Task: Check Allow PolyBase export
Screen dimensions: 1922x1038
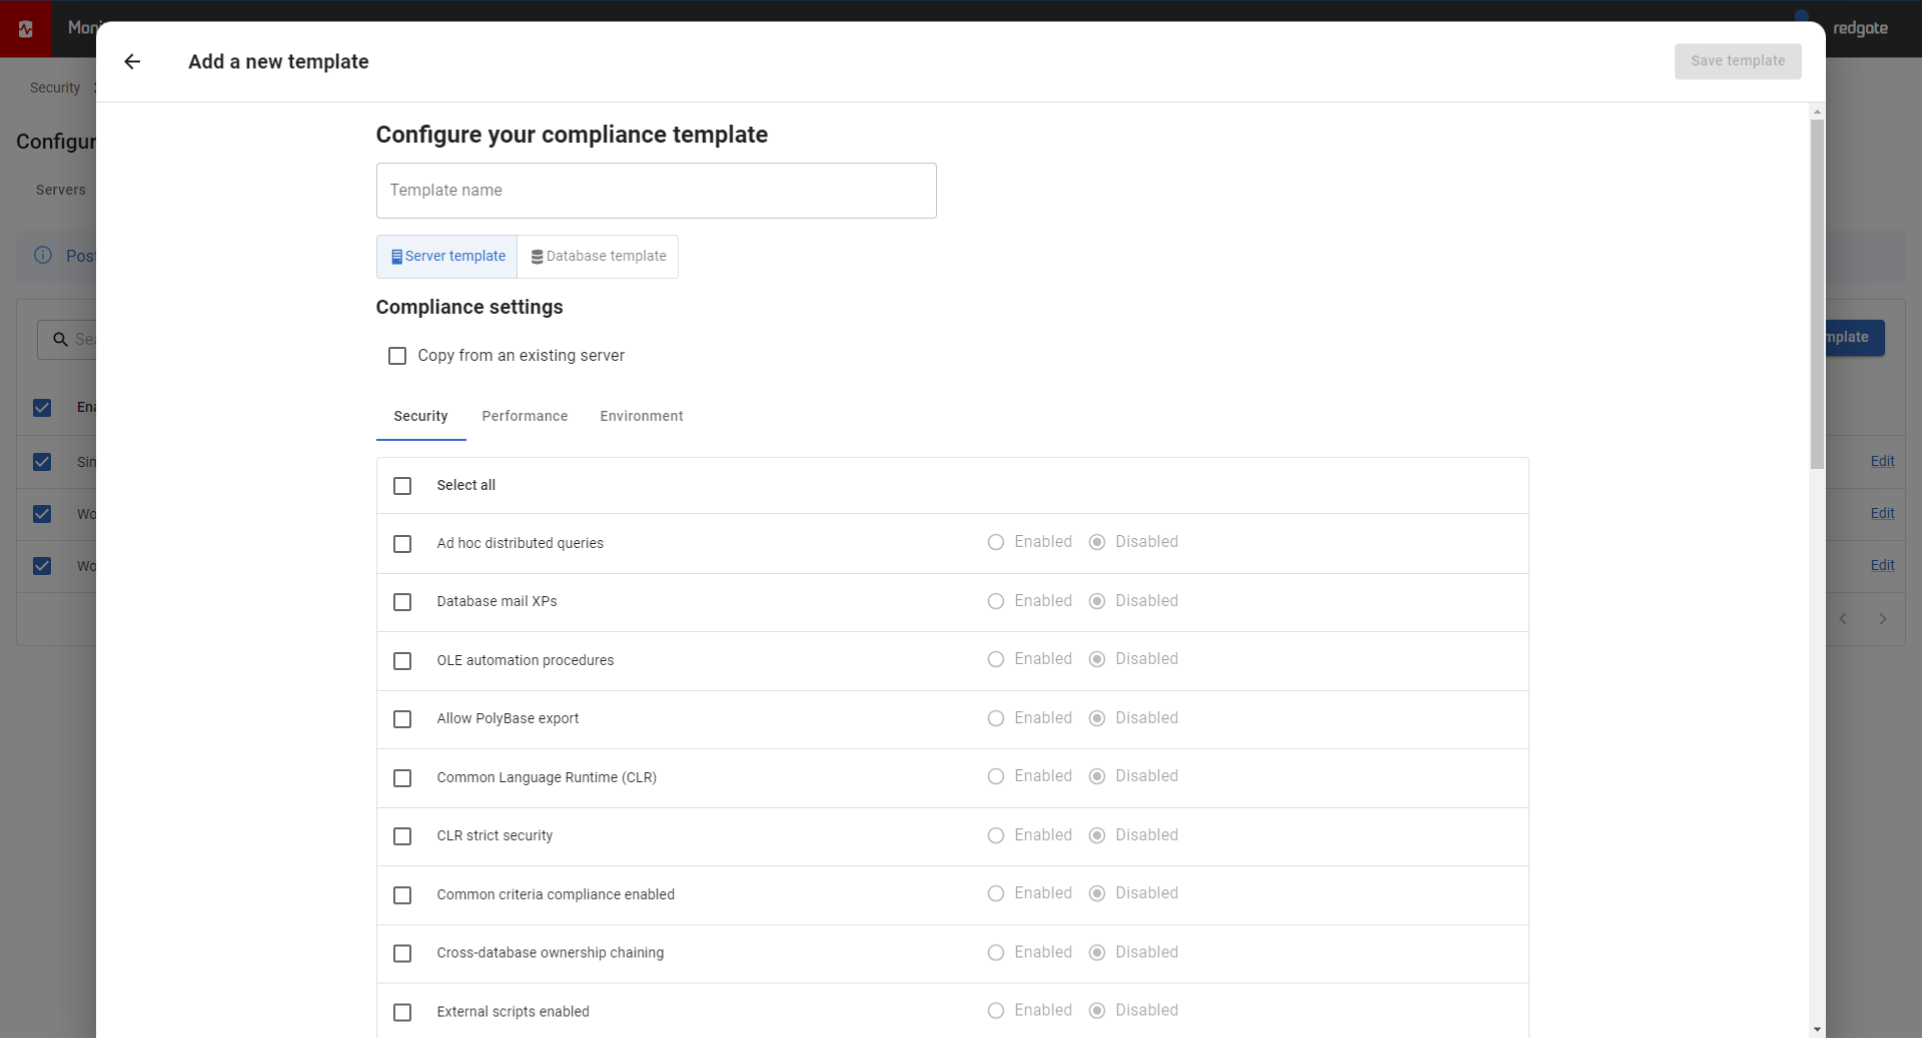Action: [402, 719]
